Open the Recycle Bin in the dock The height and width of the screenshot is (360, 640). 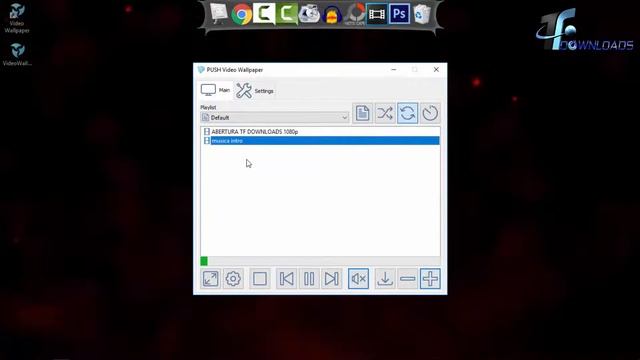point(422,14)
